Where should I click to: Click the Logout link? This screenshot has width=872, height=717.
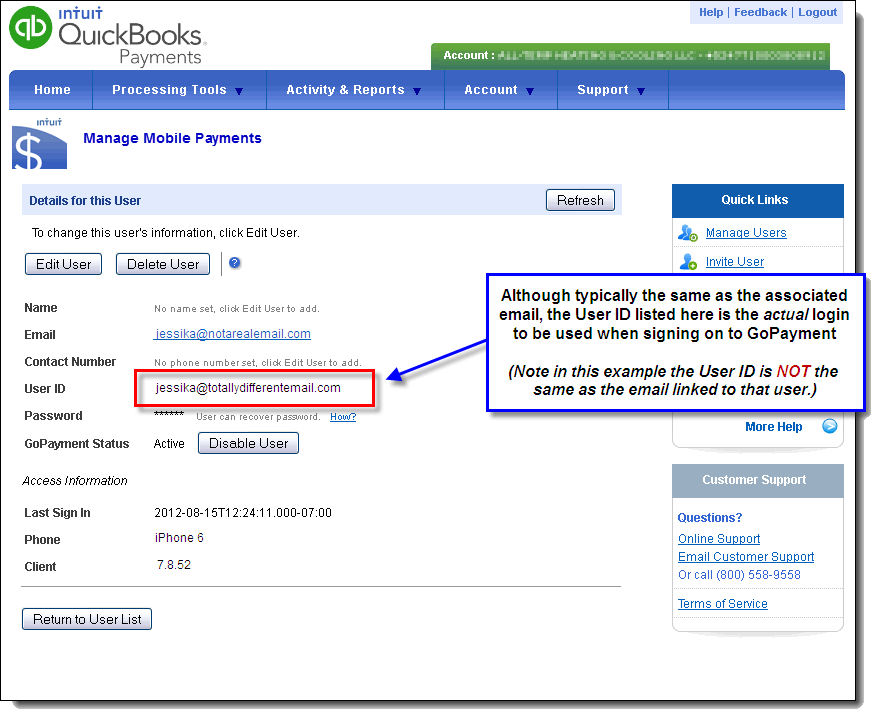[x=818, y=12]
